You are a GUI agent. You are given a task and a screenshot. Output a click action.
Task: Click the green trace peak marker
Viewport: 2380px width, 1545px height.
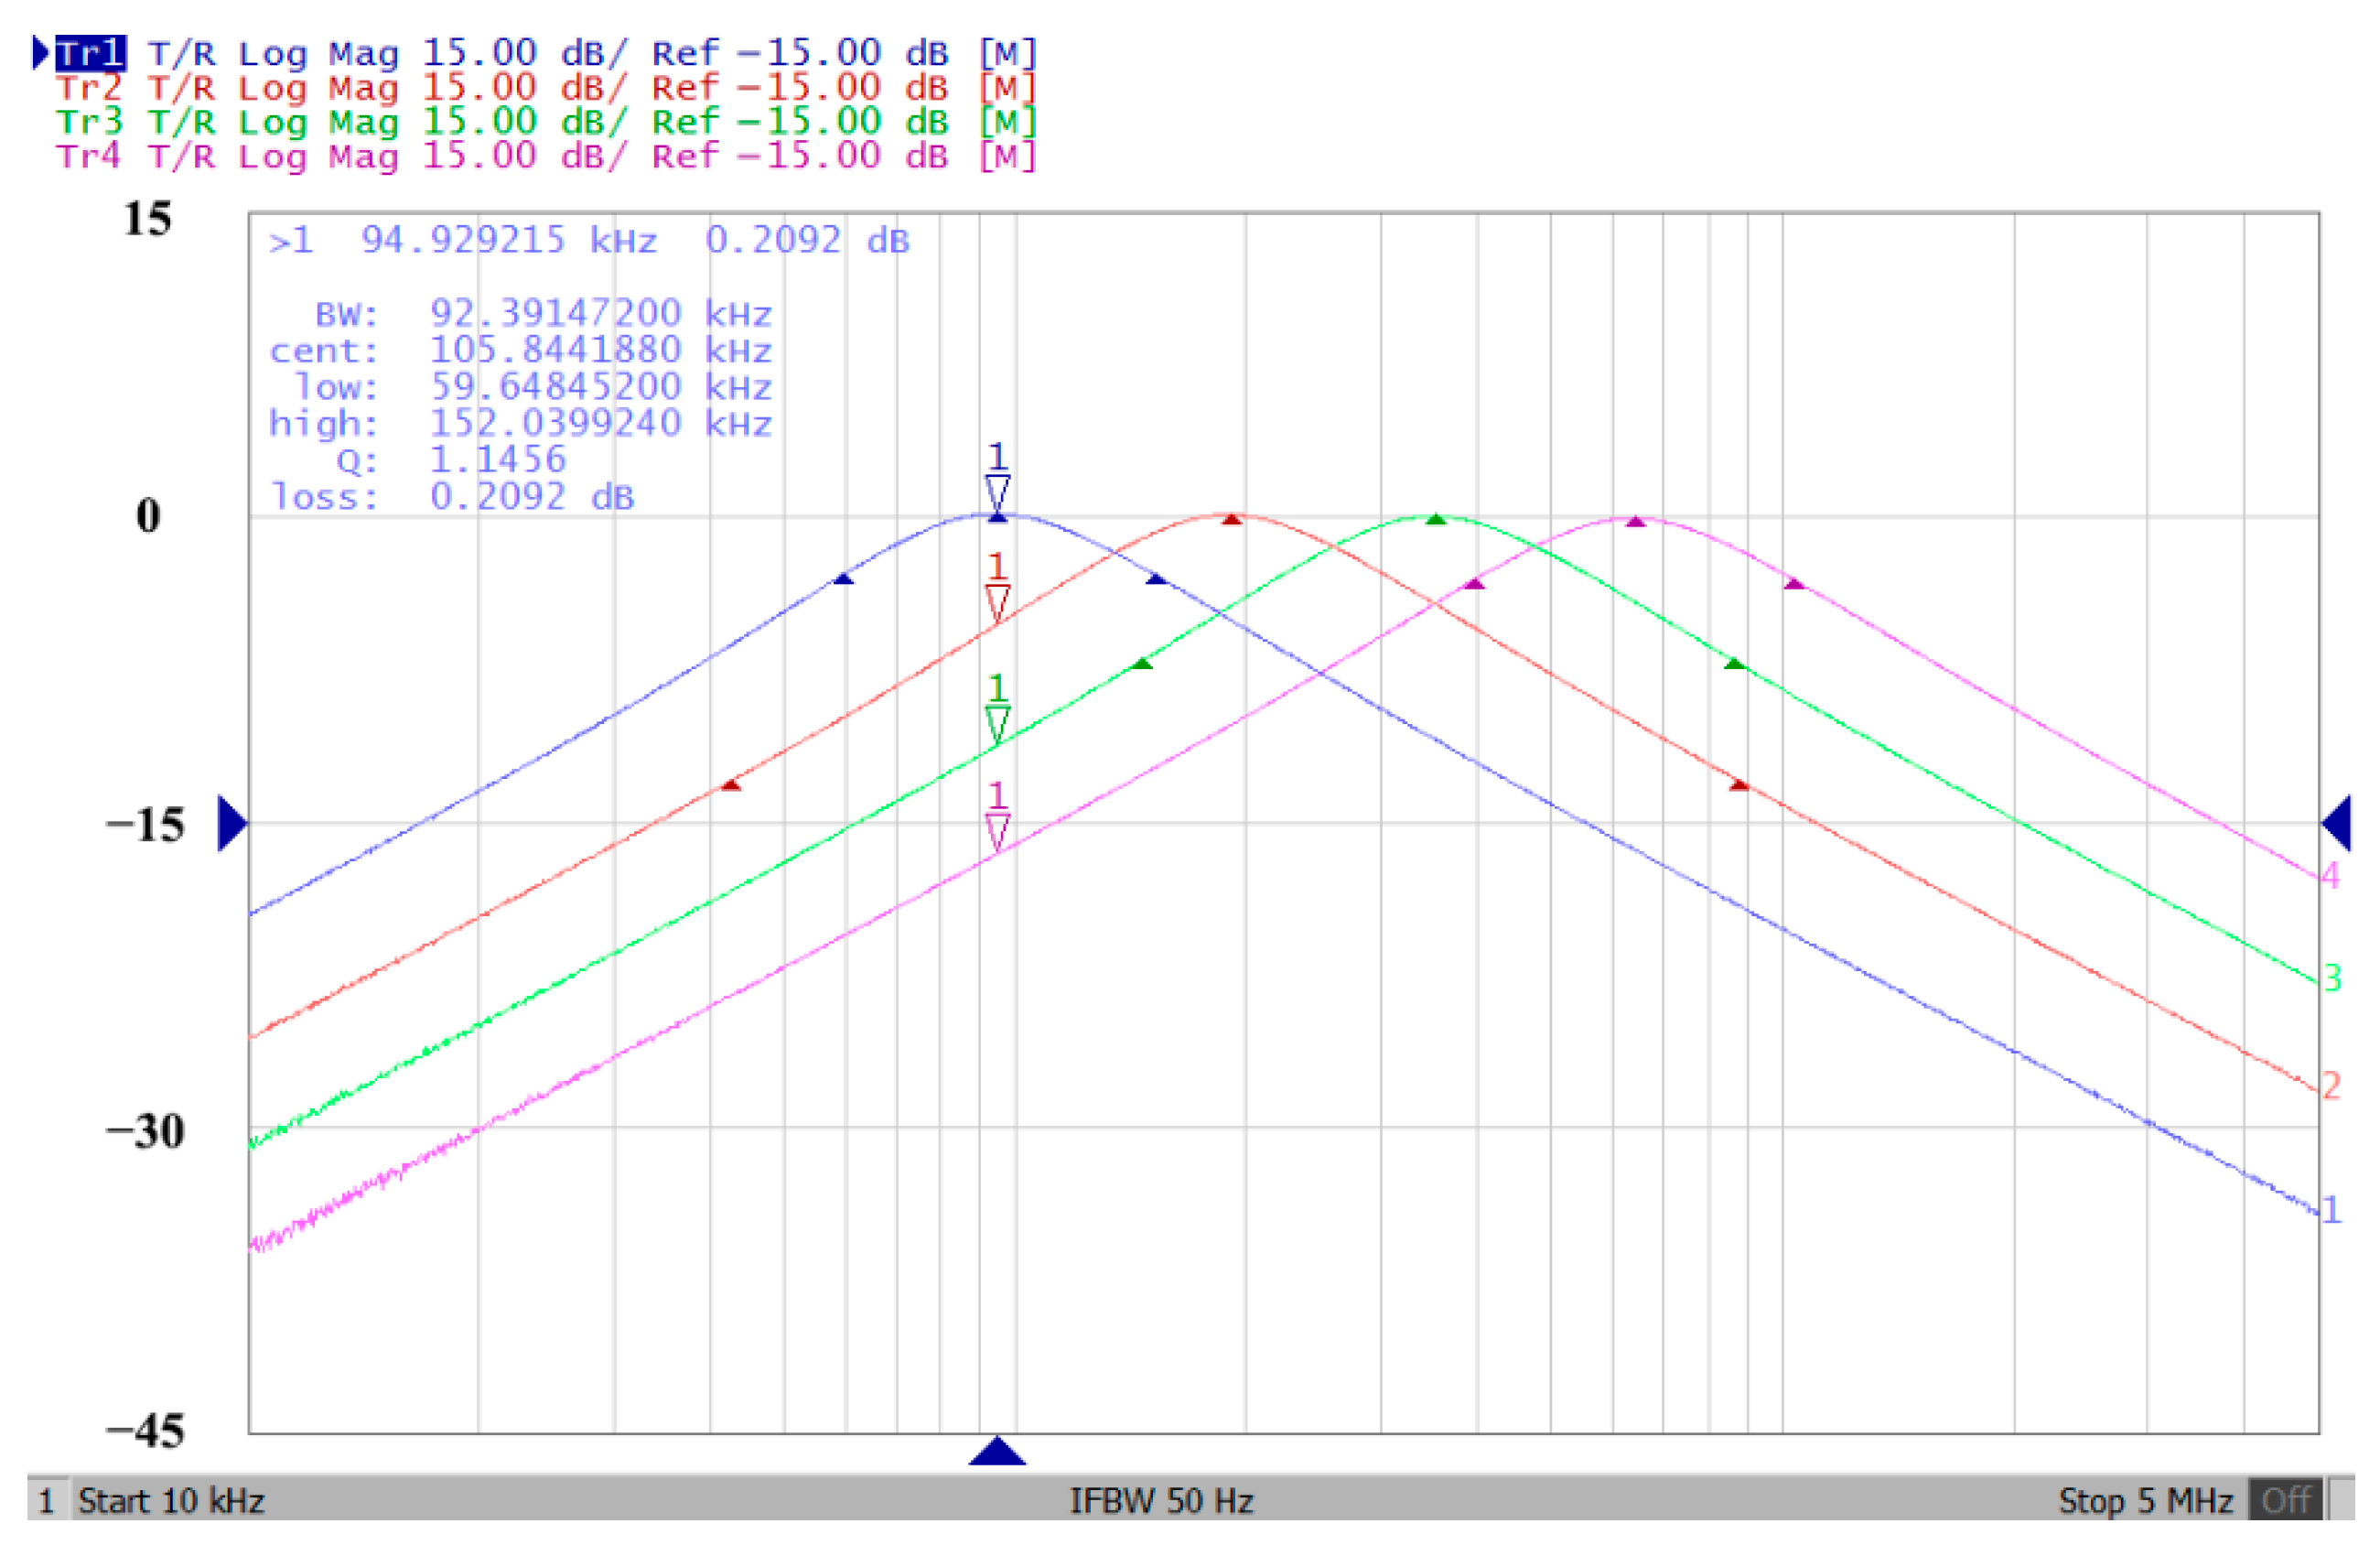pos(1436,519)
